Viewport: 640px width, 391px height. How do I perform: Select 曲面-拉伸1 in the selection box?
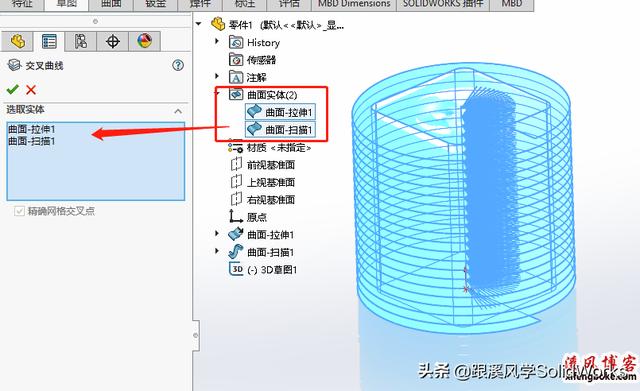31,129
